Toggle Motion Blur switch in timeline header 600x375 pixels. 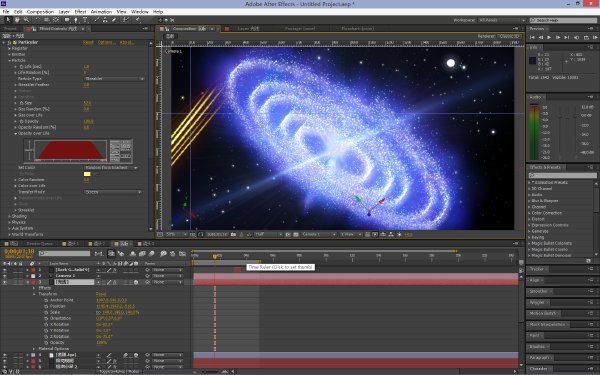(152, 253)
